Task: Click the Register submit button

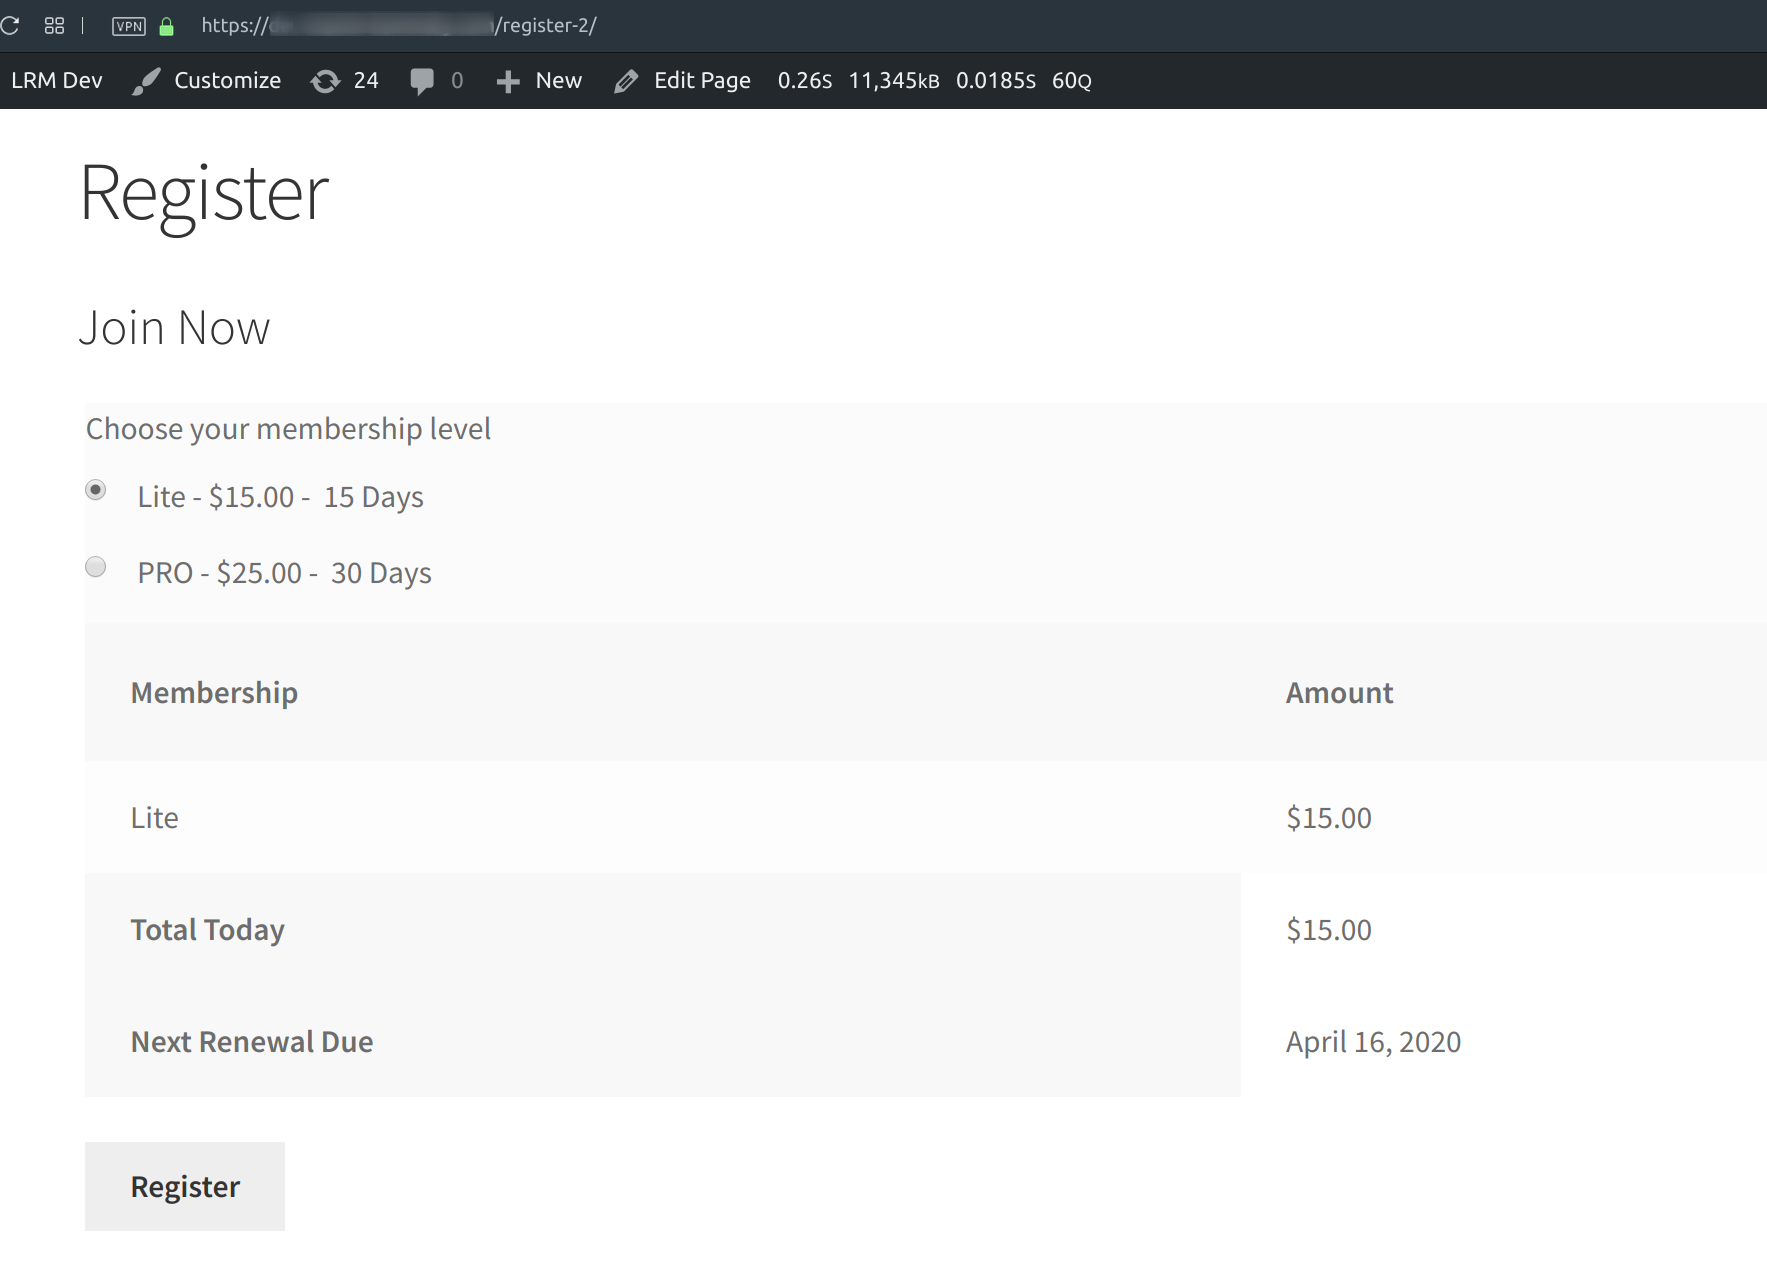Action: 184,1186
